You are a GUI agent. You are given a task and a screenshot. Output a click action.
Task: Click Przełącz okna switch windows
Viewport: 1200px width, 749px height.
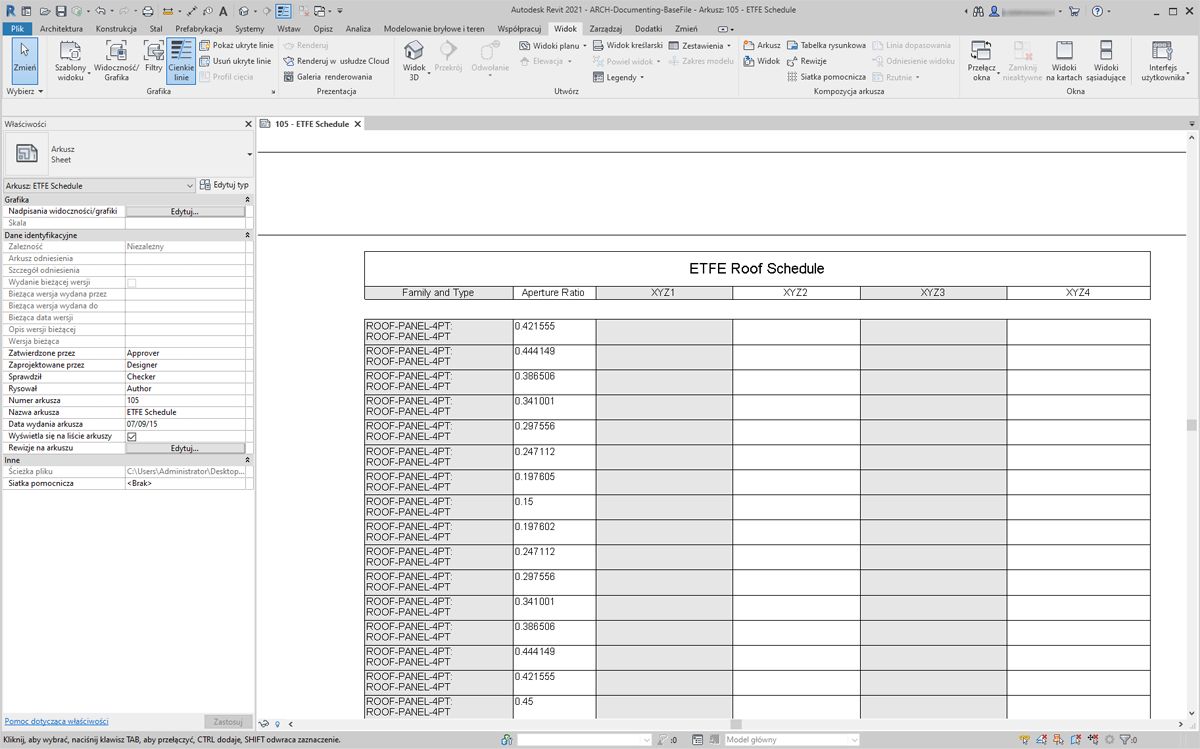point(982,61)
